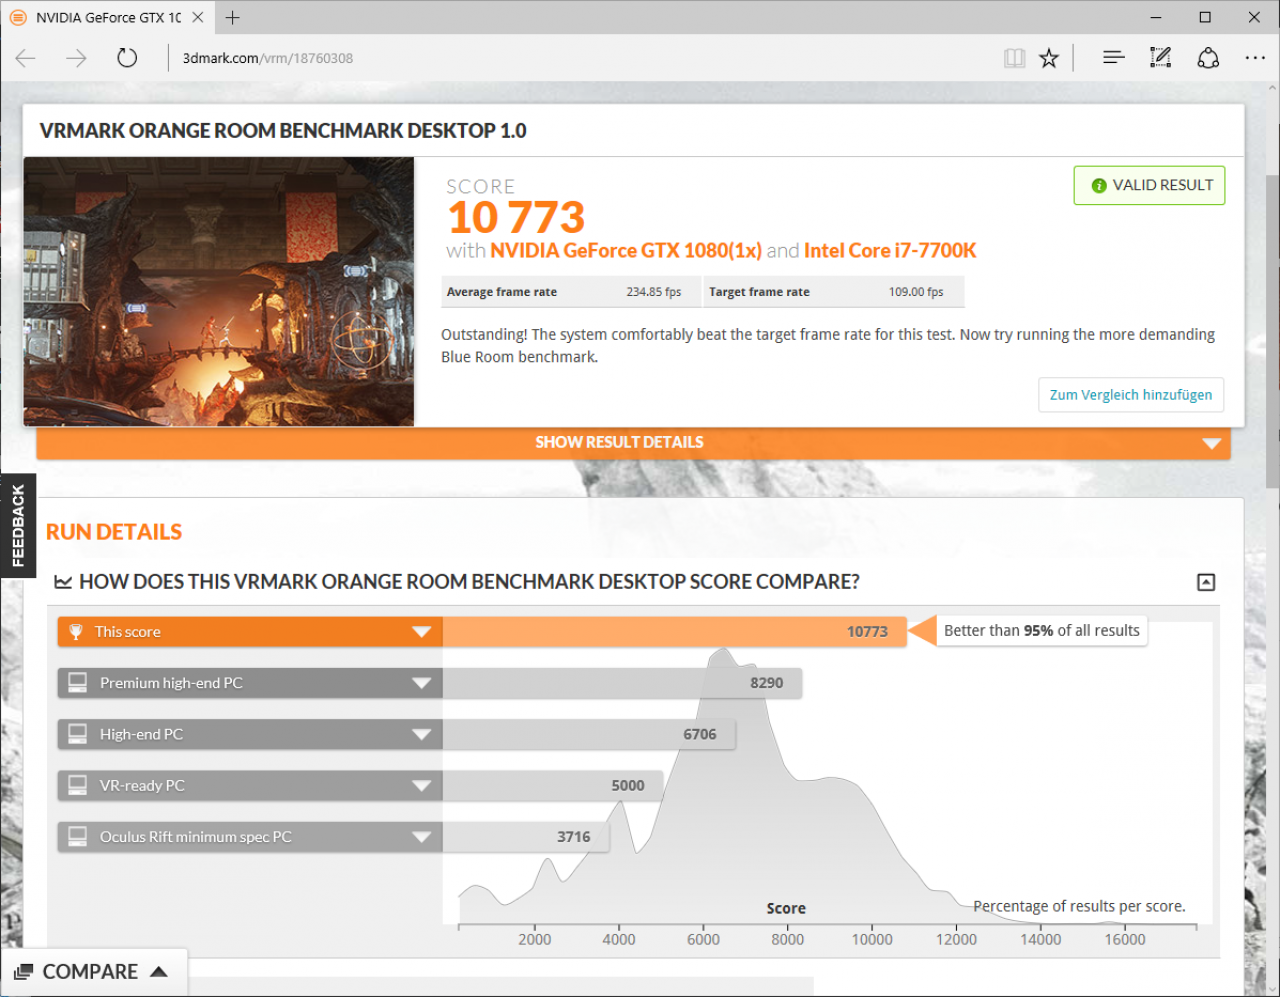Expand the Premium high-end PC dropdown
This screenshot has height=997, width=1280.
click(x=421, y=683)
